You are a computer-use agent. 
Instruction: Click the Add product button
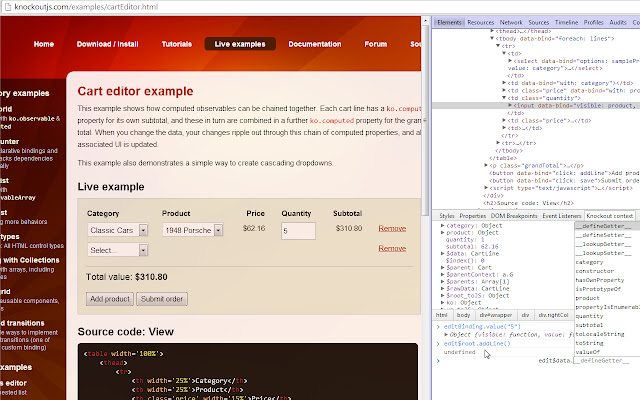point(109,299)
